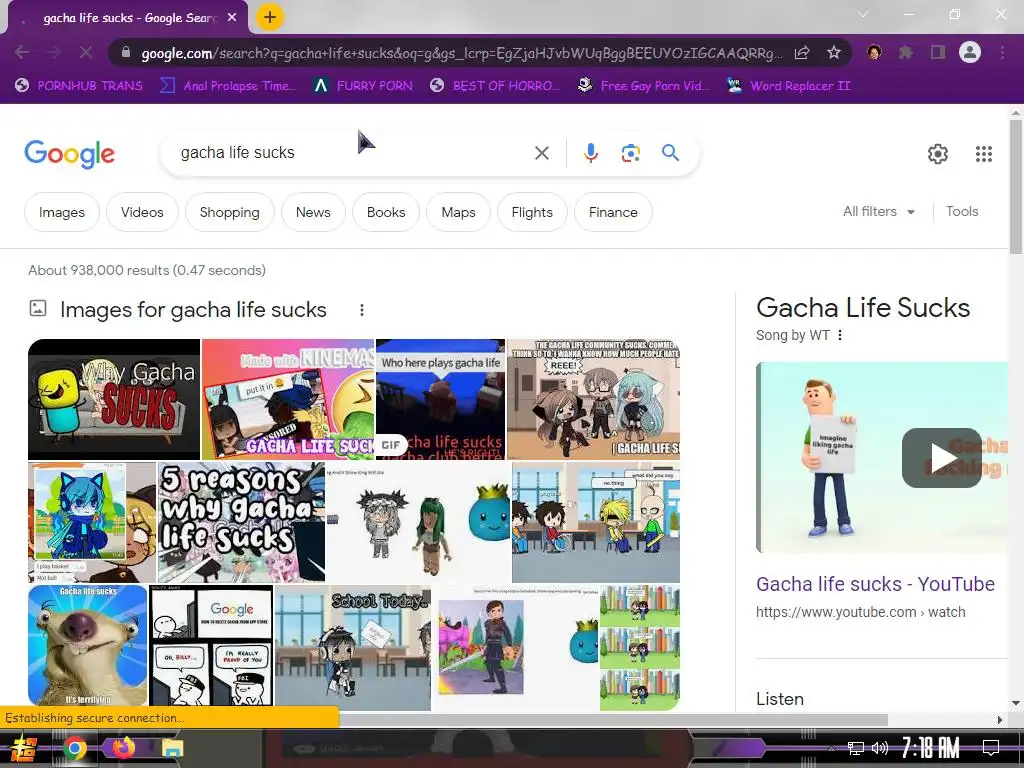
Task: Search by image with Google Lens icon
Action: pyautogui.click(x=630, y=153)
